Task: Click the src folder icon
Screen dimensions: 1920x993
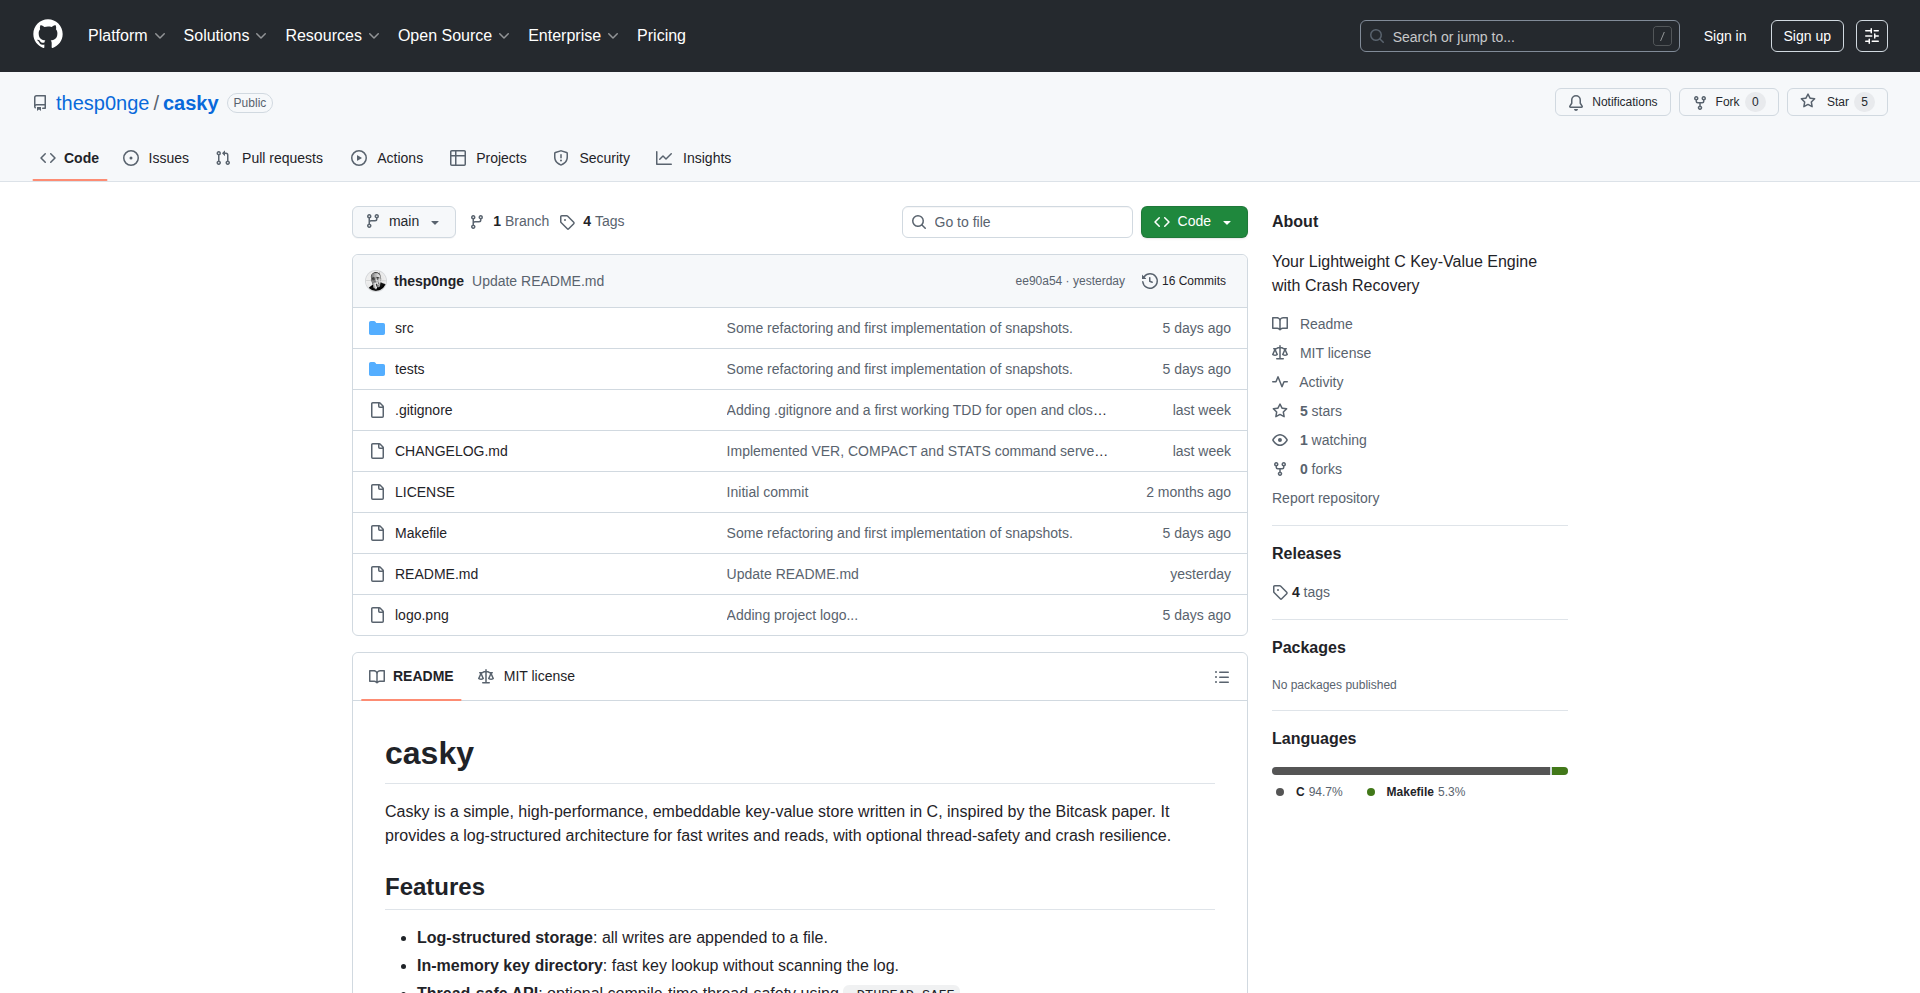Action: coord(377,328)
